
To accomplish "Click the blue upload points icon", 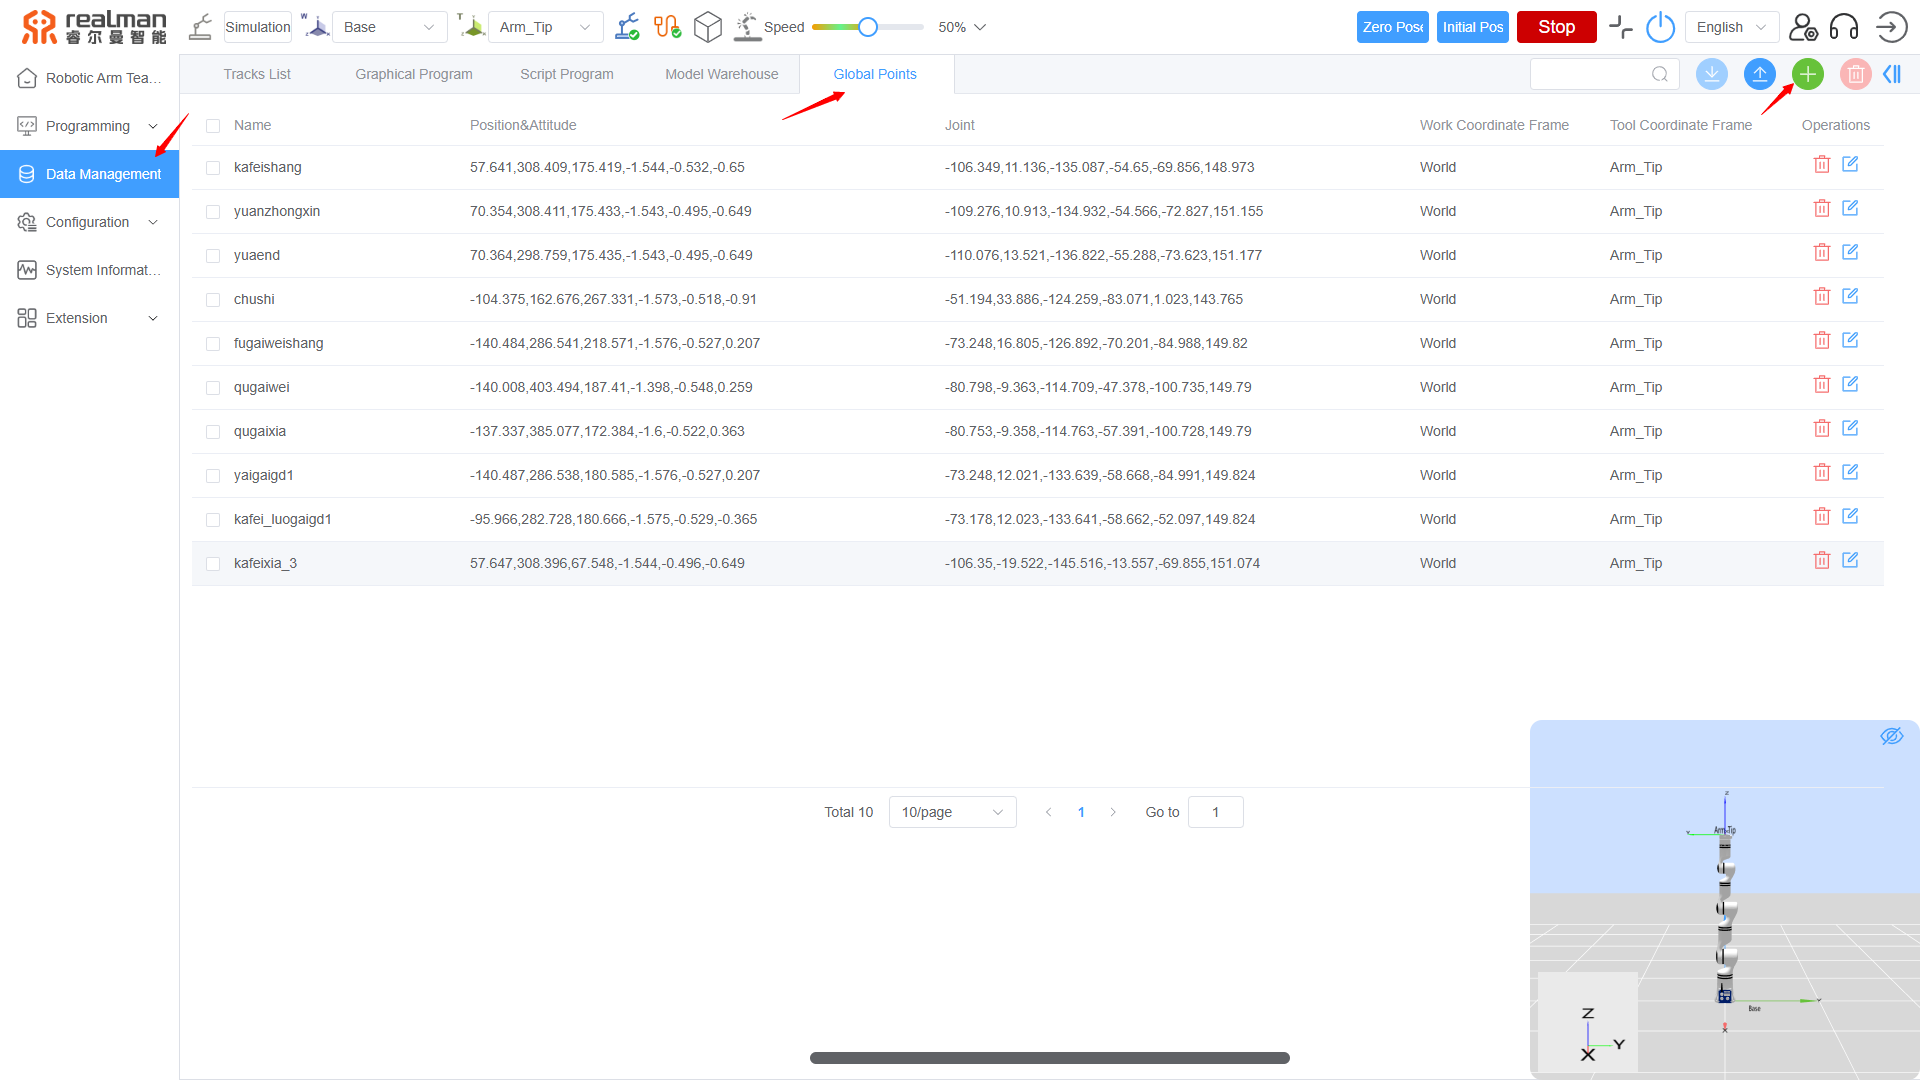I will [x=1759, y=74].
